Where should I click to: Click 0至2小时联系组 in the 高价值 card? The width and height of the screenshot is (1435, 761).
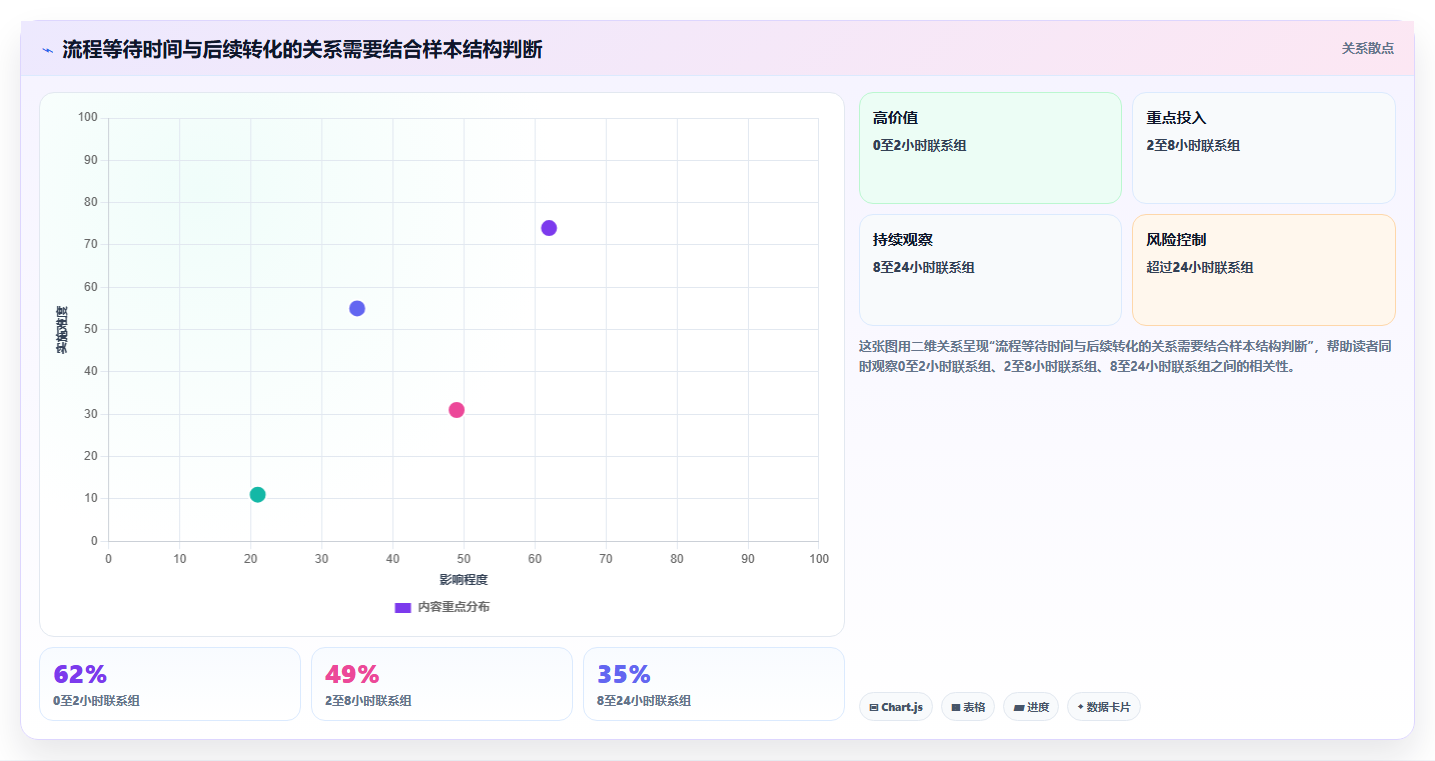[920, 145]
